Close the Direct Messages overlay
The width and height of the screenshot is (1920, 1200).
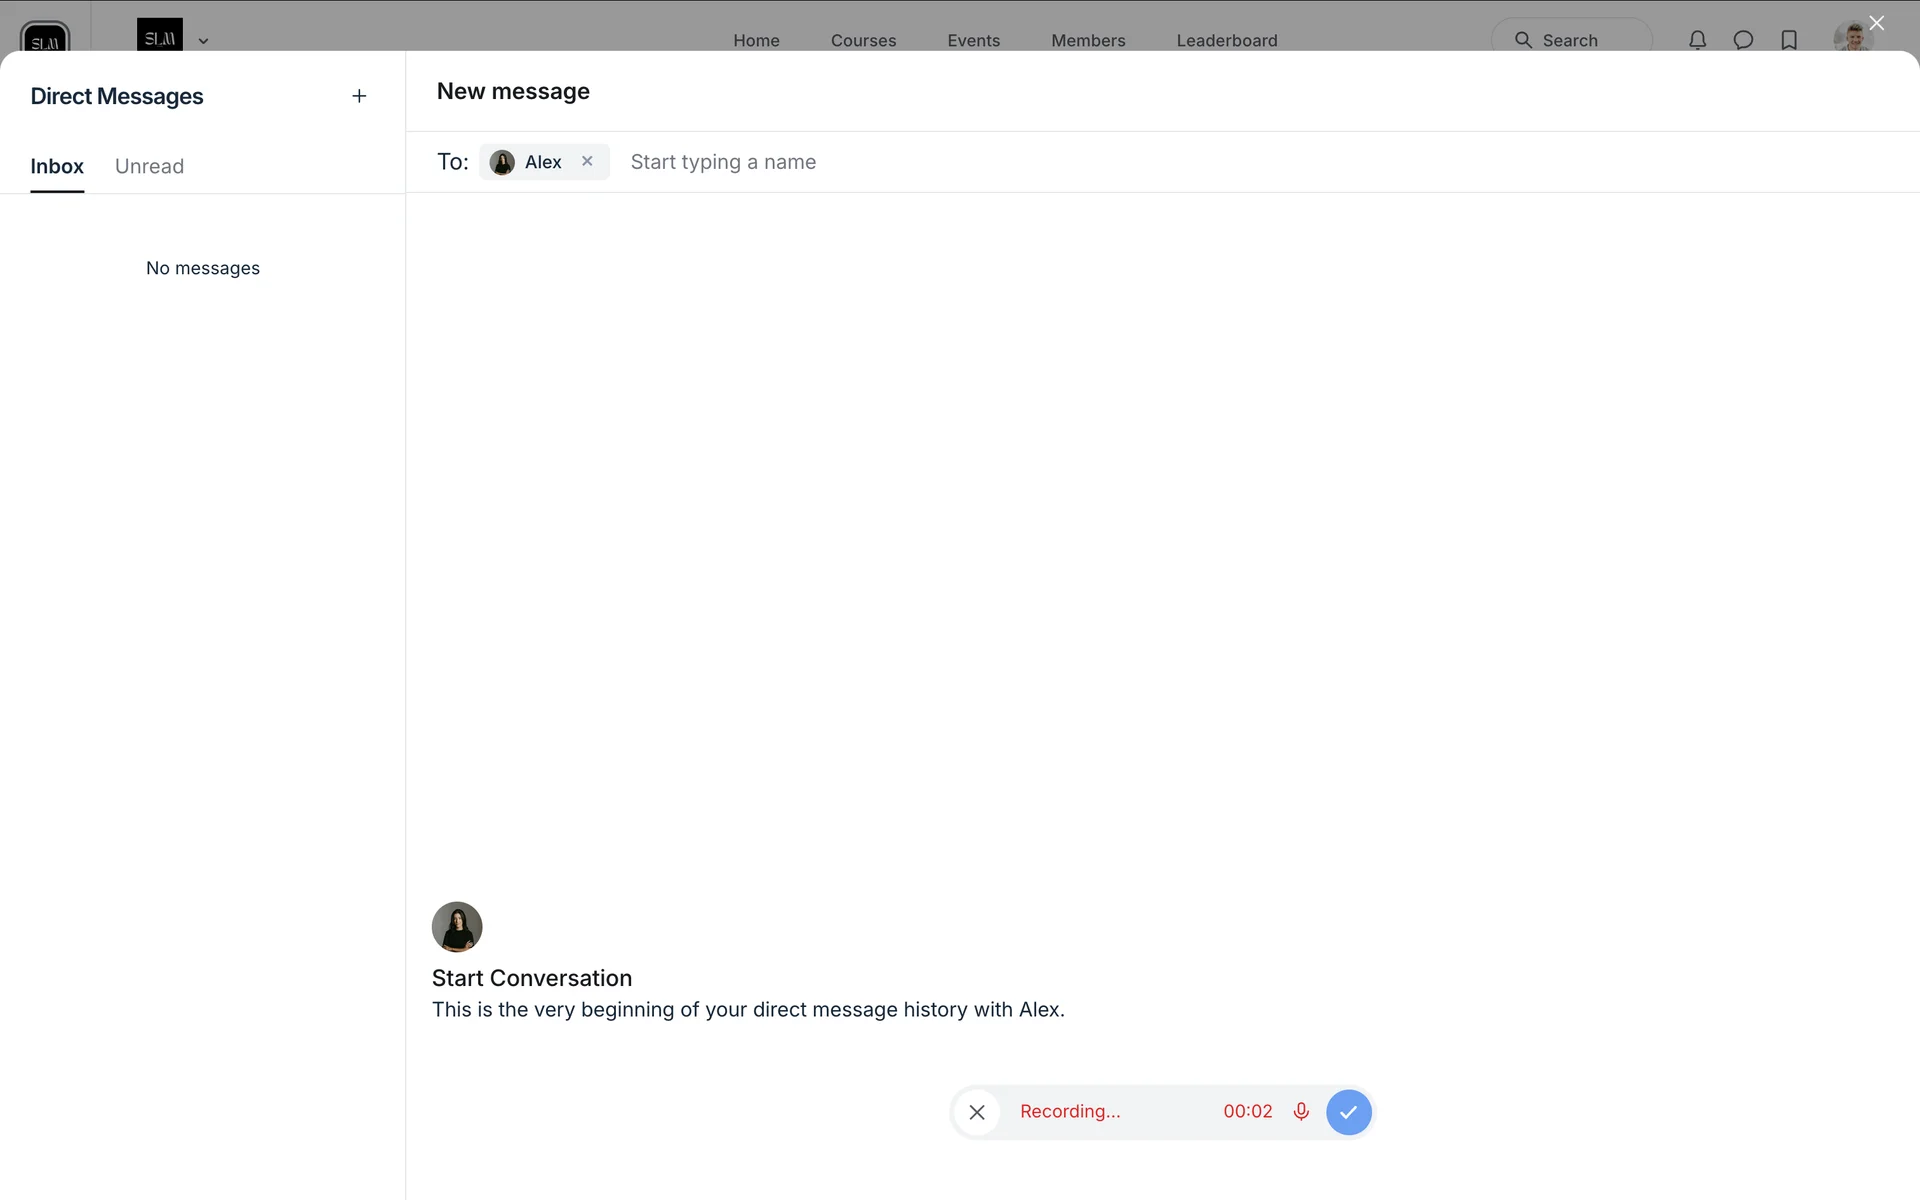point(1876,23)
